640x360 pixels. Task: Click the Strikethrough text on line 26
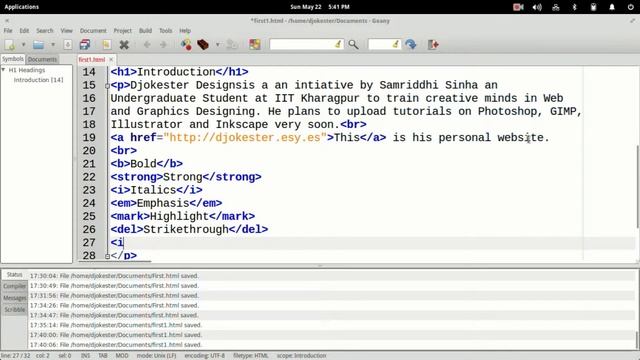[x=186, y=229]
